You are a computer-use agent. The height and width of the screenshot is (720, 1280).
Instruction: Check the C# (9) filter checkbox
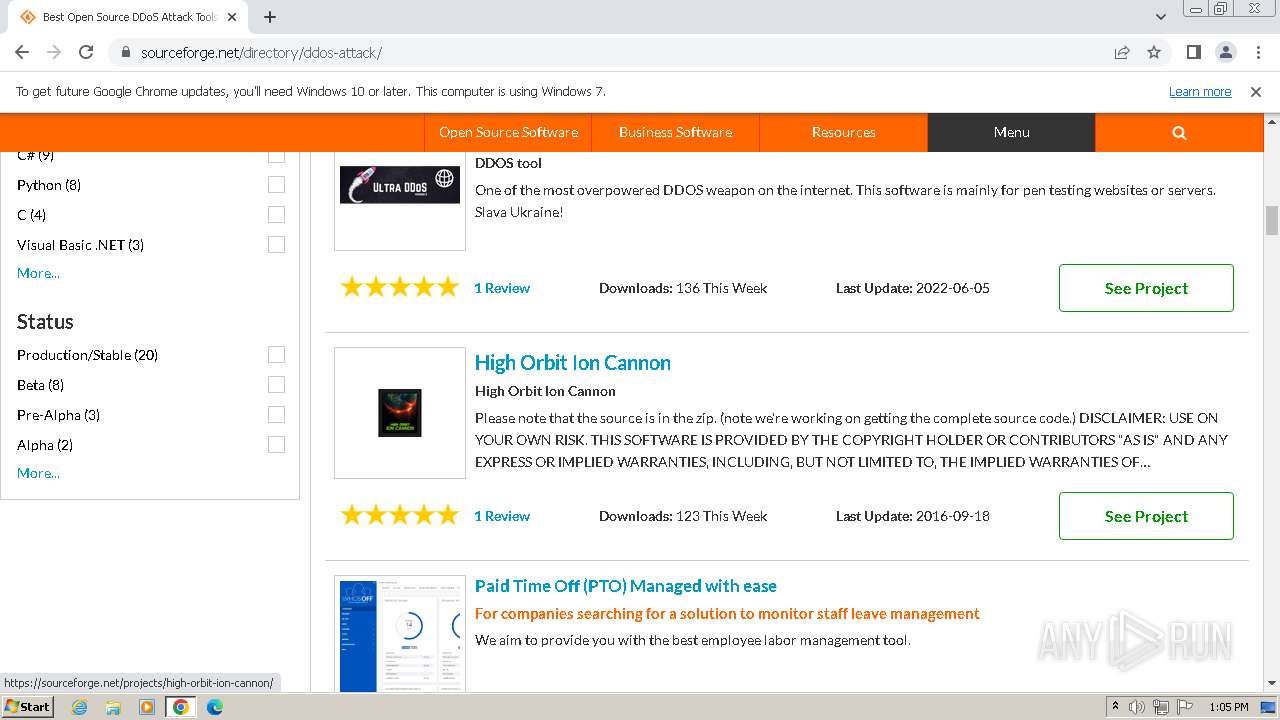(276, 155)
